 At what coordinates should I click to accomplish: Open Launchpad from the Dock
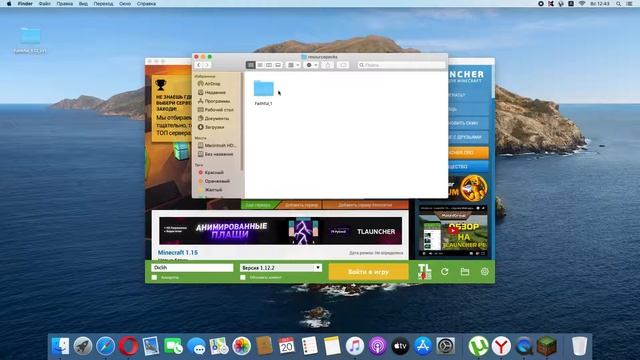click(x=83, y=346)
